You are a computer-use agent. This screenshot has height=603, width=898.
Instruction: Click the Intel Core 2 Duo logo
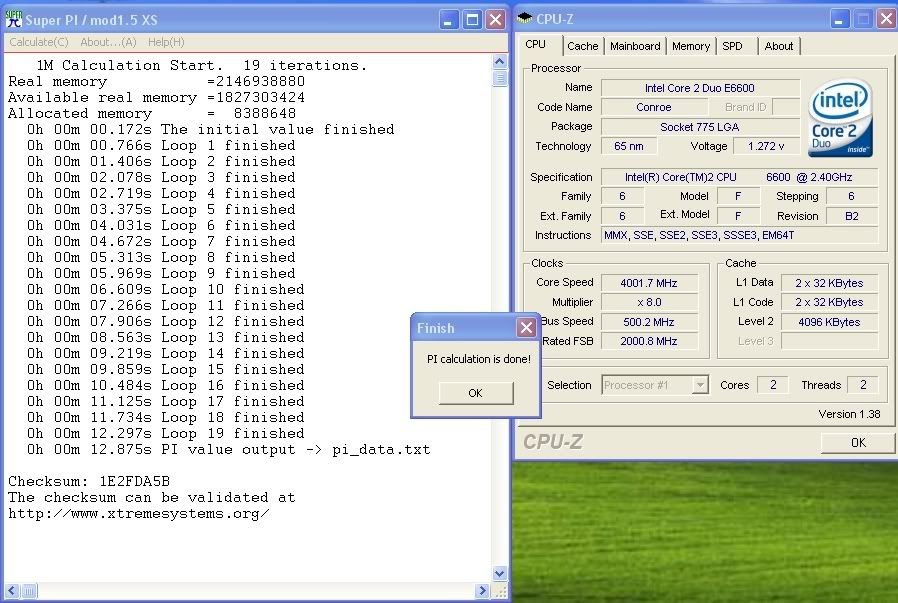(x=841, y=118)
